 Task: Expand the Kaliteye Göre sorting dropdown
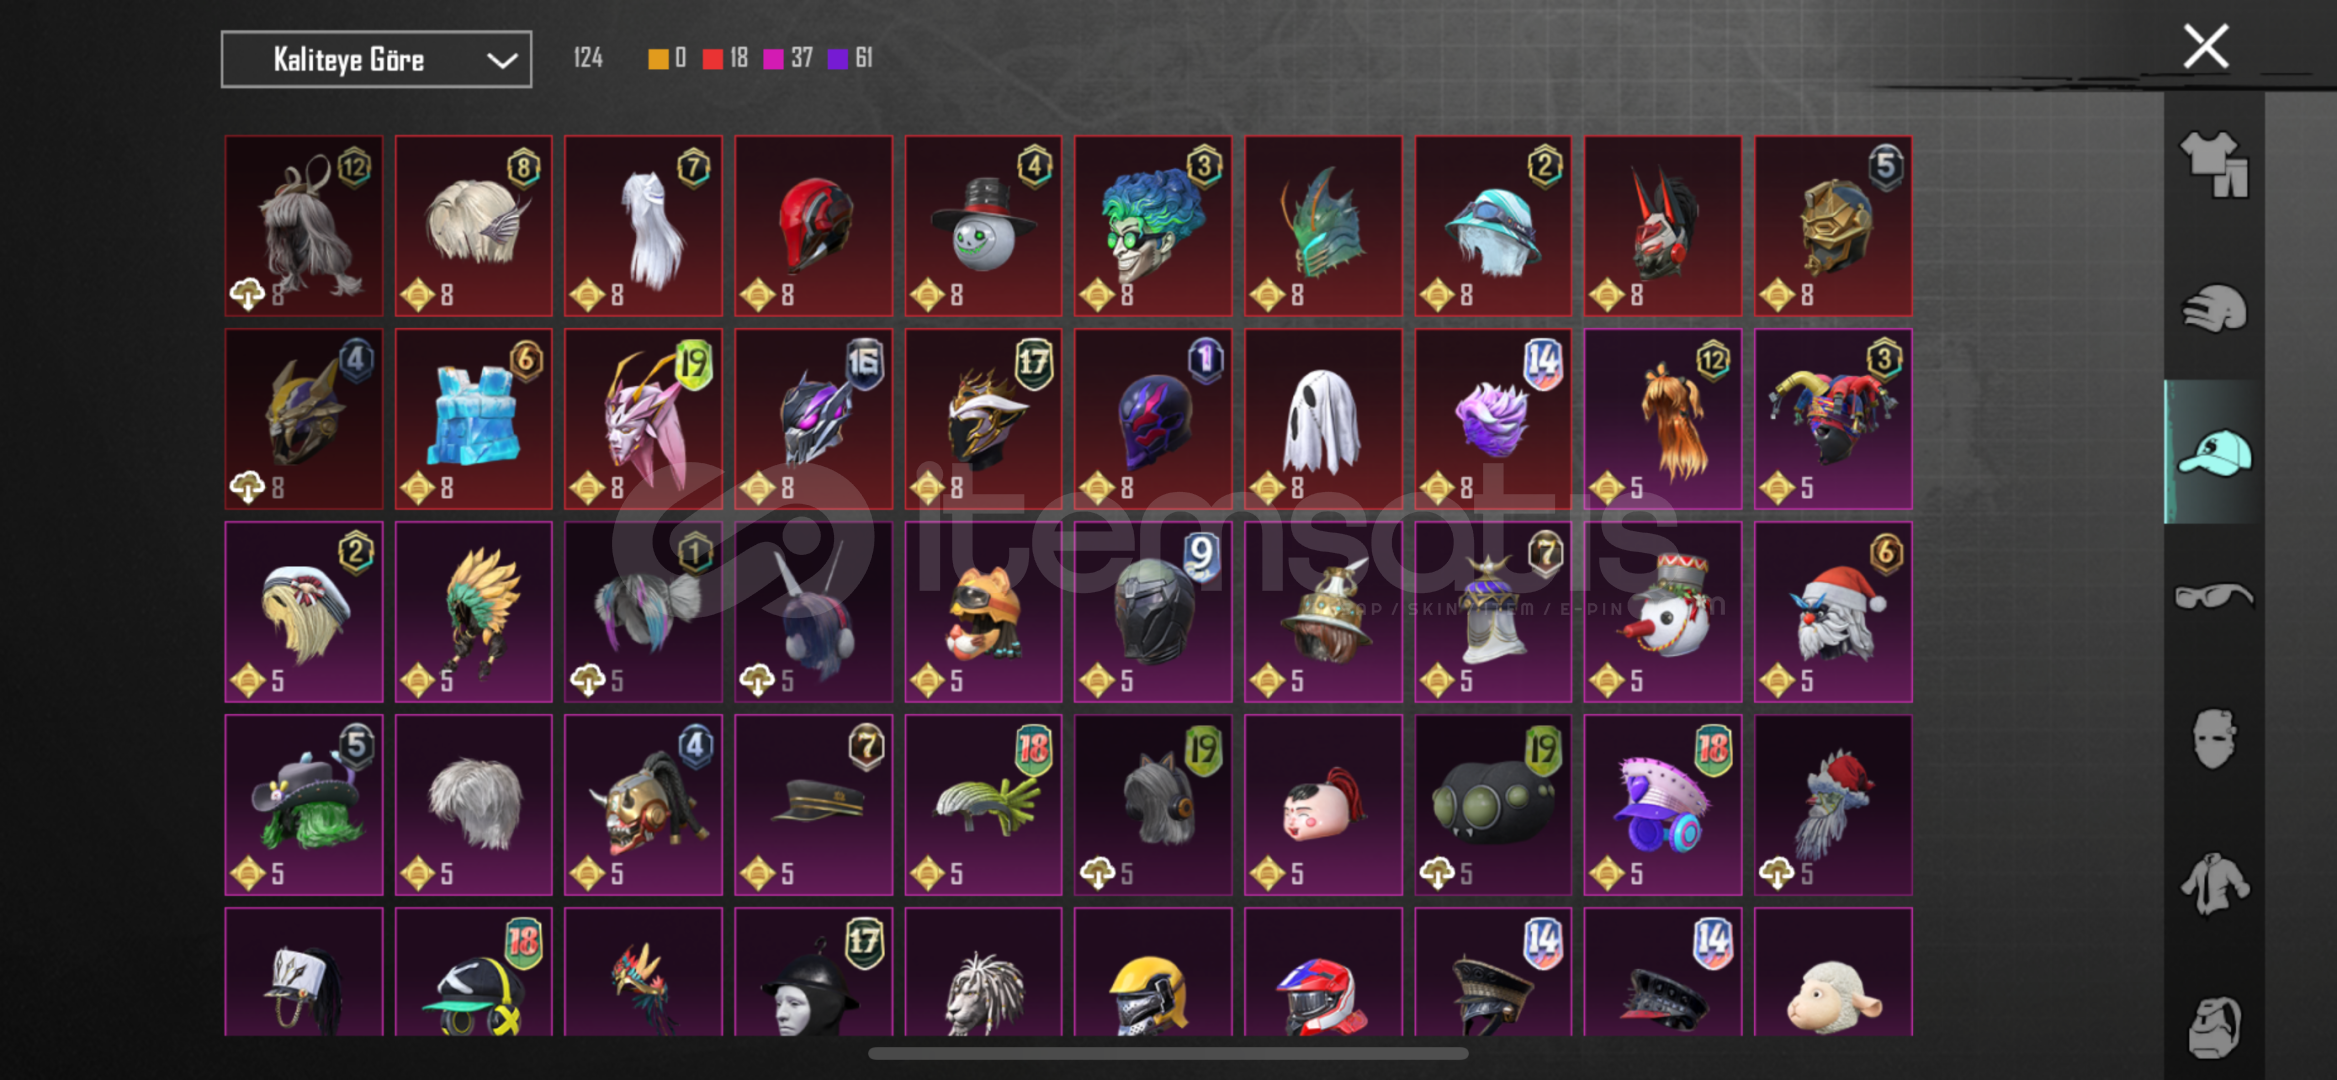tap(376, 60)
